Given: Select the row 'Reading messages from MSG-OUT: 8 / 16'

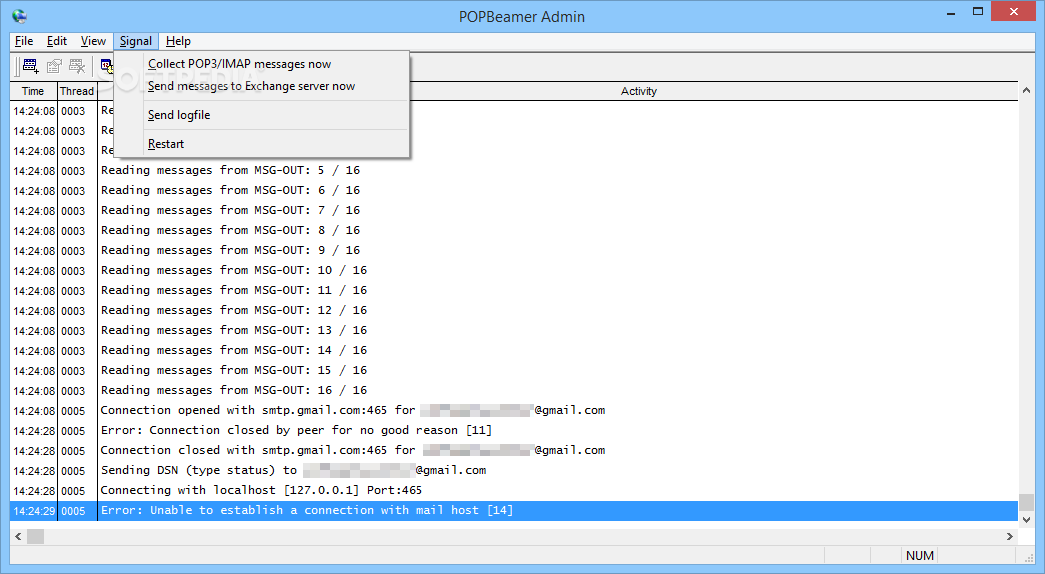Looking at the screenshot, I should pos(514,231).
